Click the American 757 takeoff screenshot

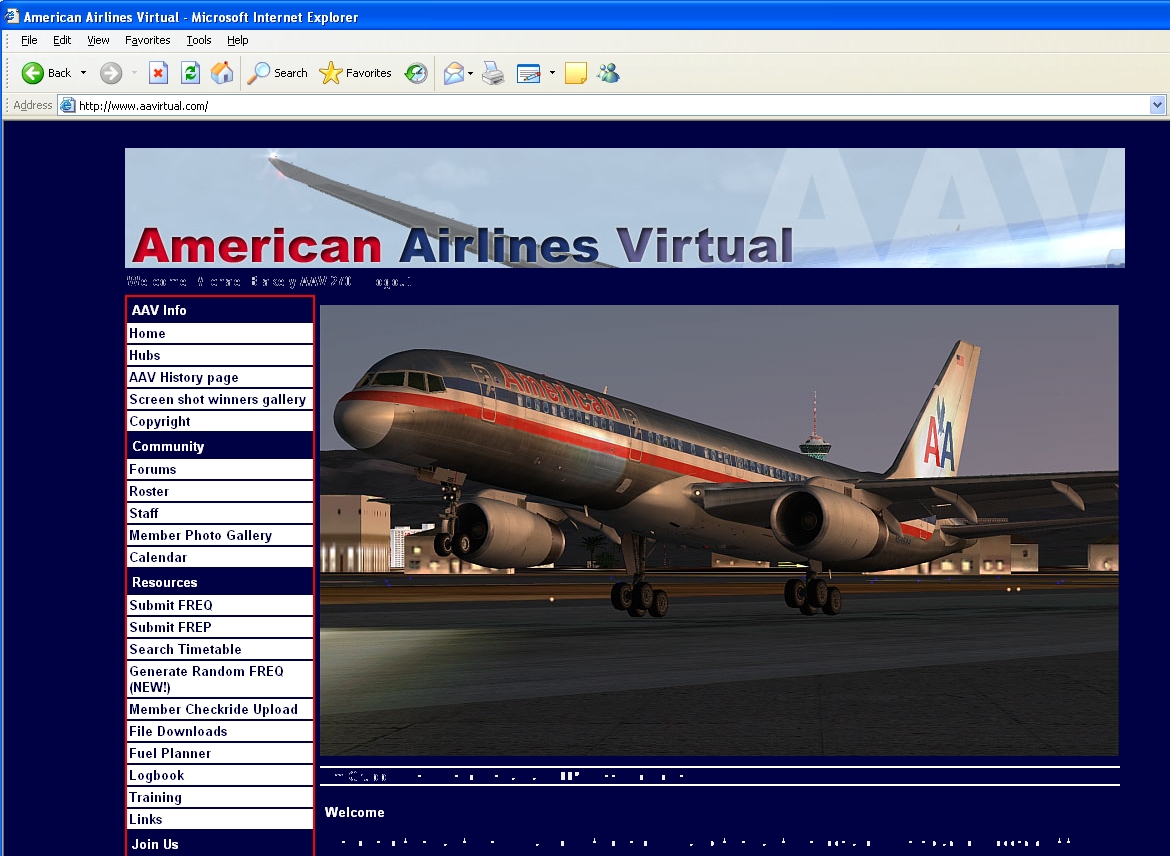[719, 530]
